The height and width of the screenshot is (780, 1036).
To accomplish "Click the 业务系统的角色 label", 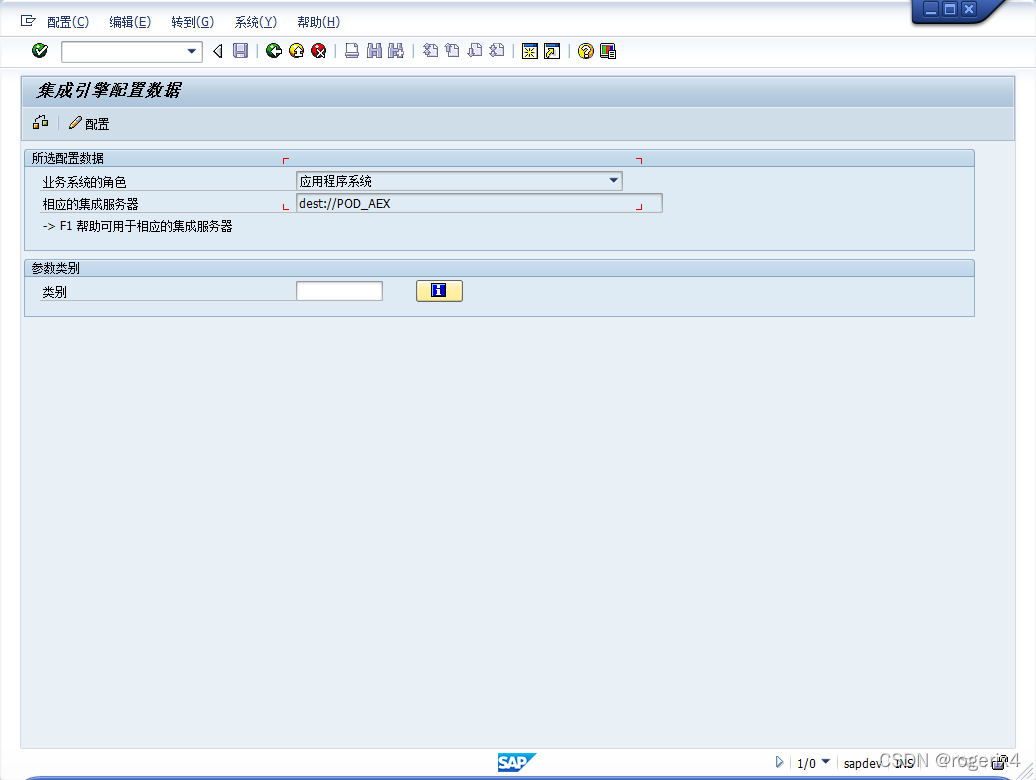I will coord(84,182).
